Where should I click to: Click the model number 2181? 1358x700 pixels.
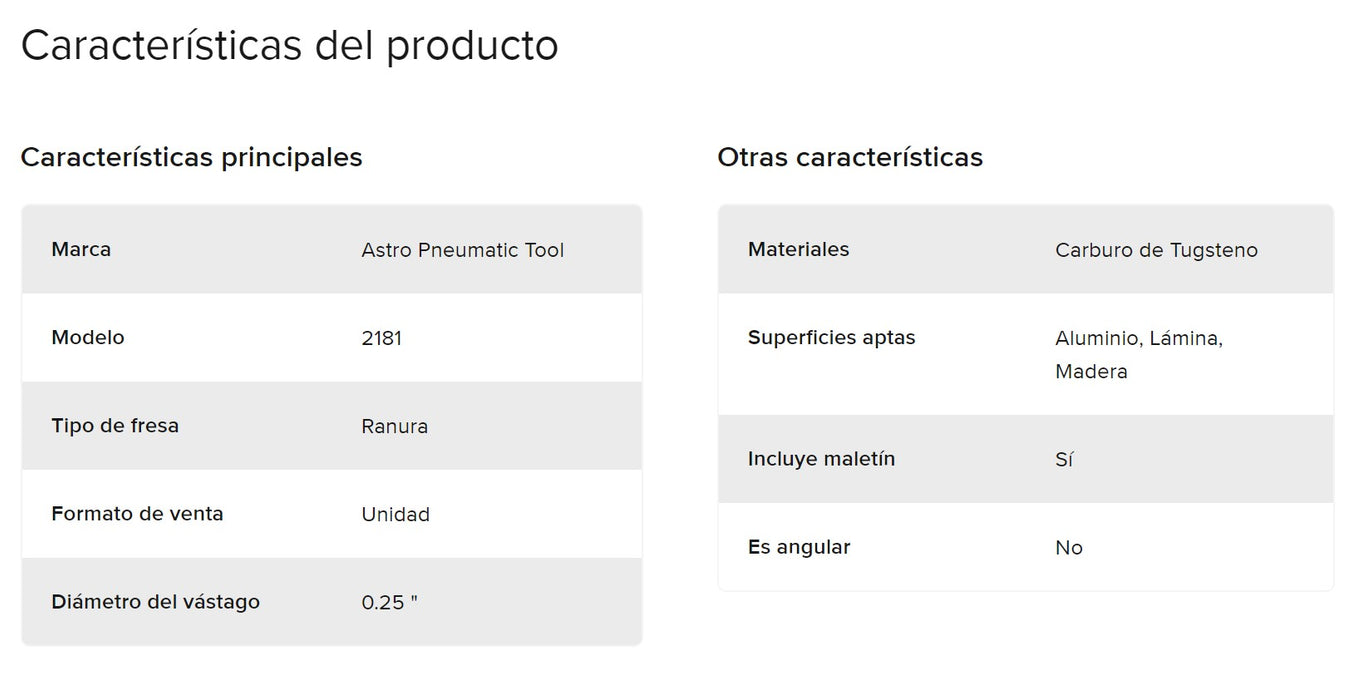pos(381,338)
